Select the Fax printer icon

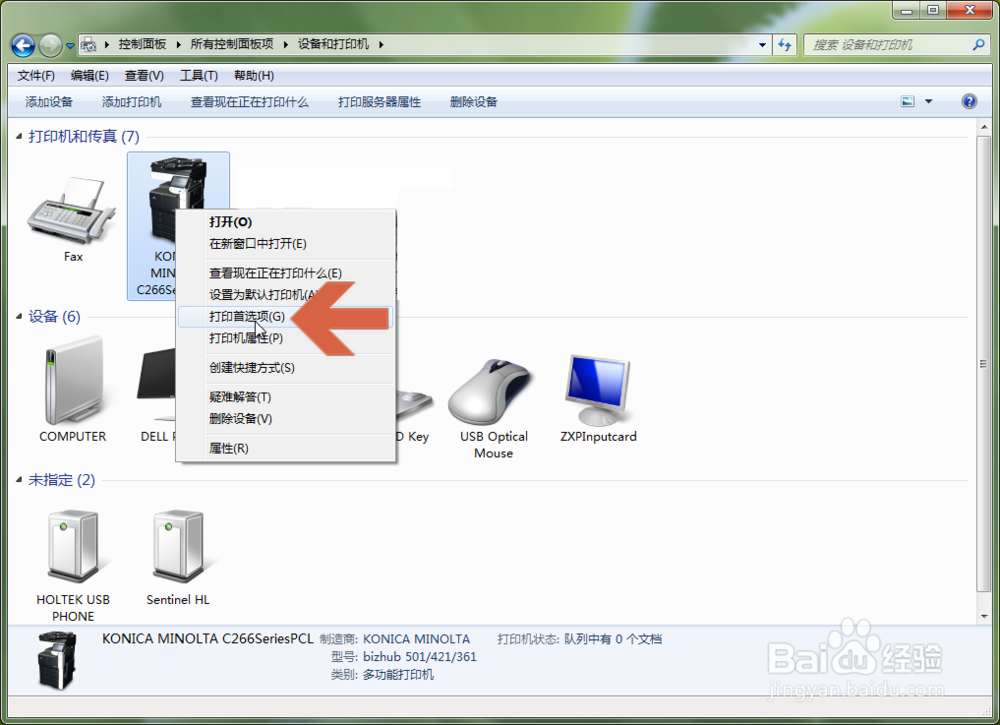(72, 210)
